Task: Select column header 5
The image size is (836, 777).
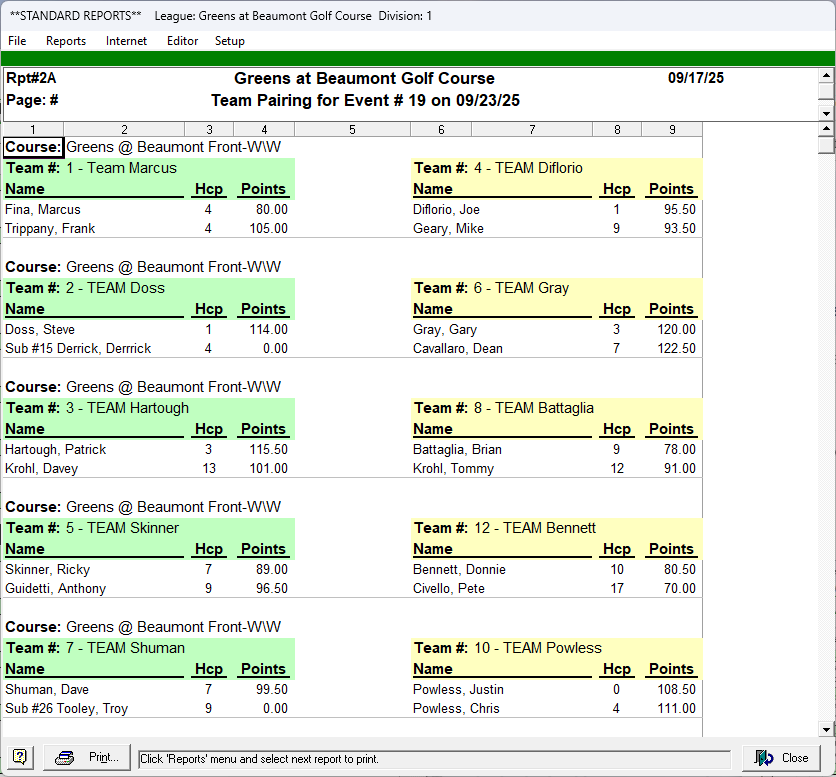Action: pos(352,129)
